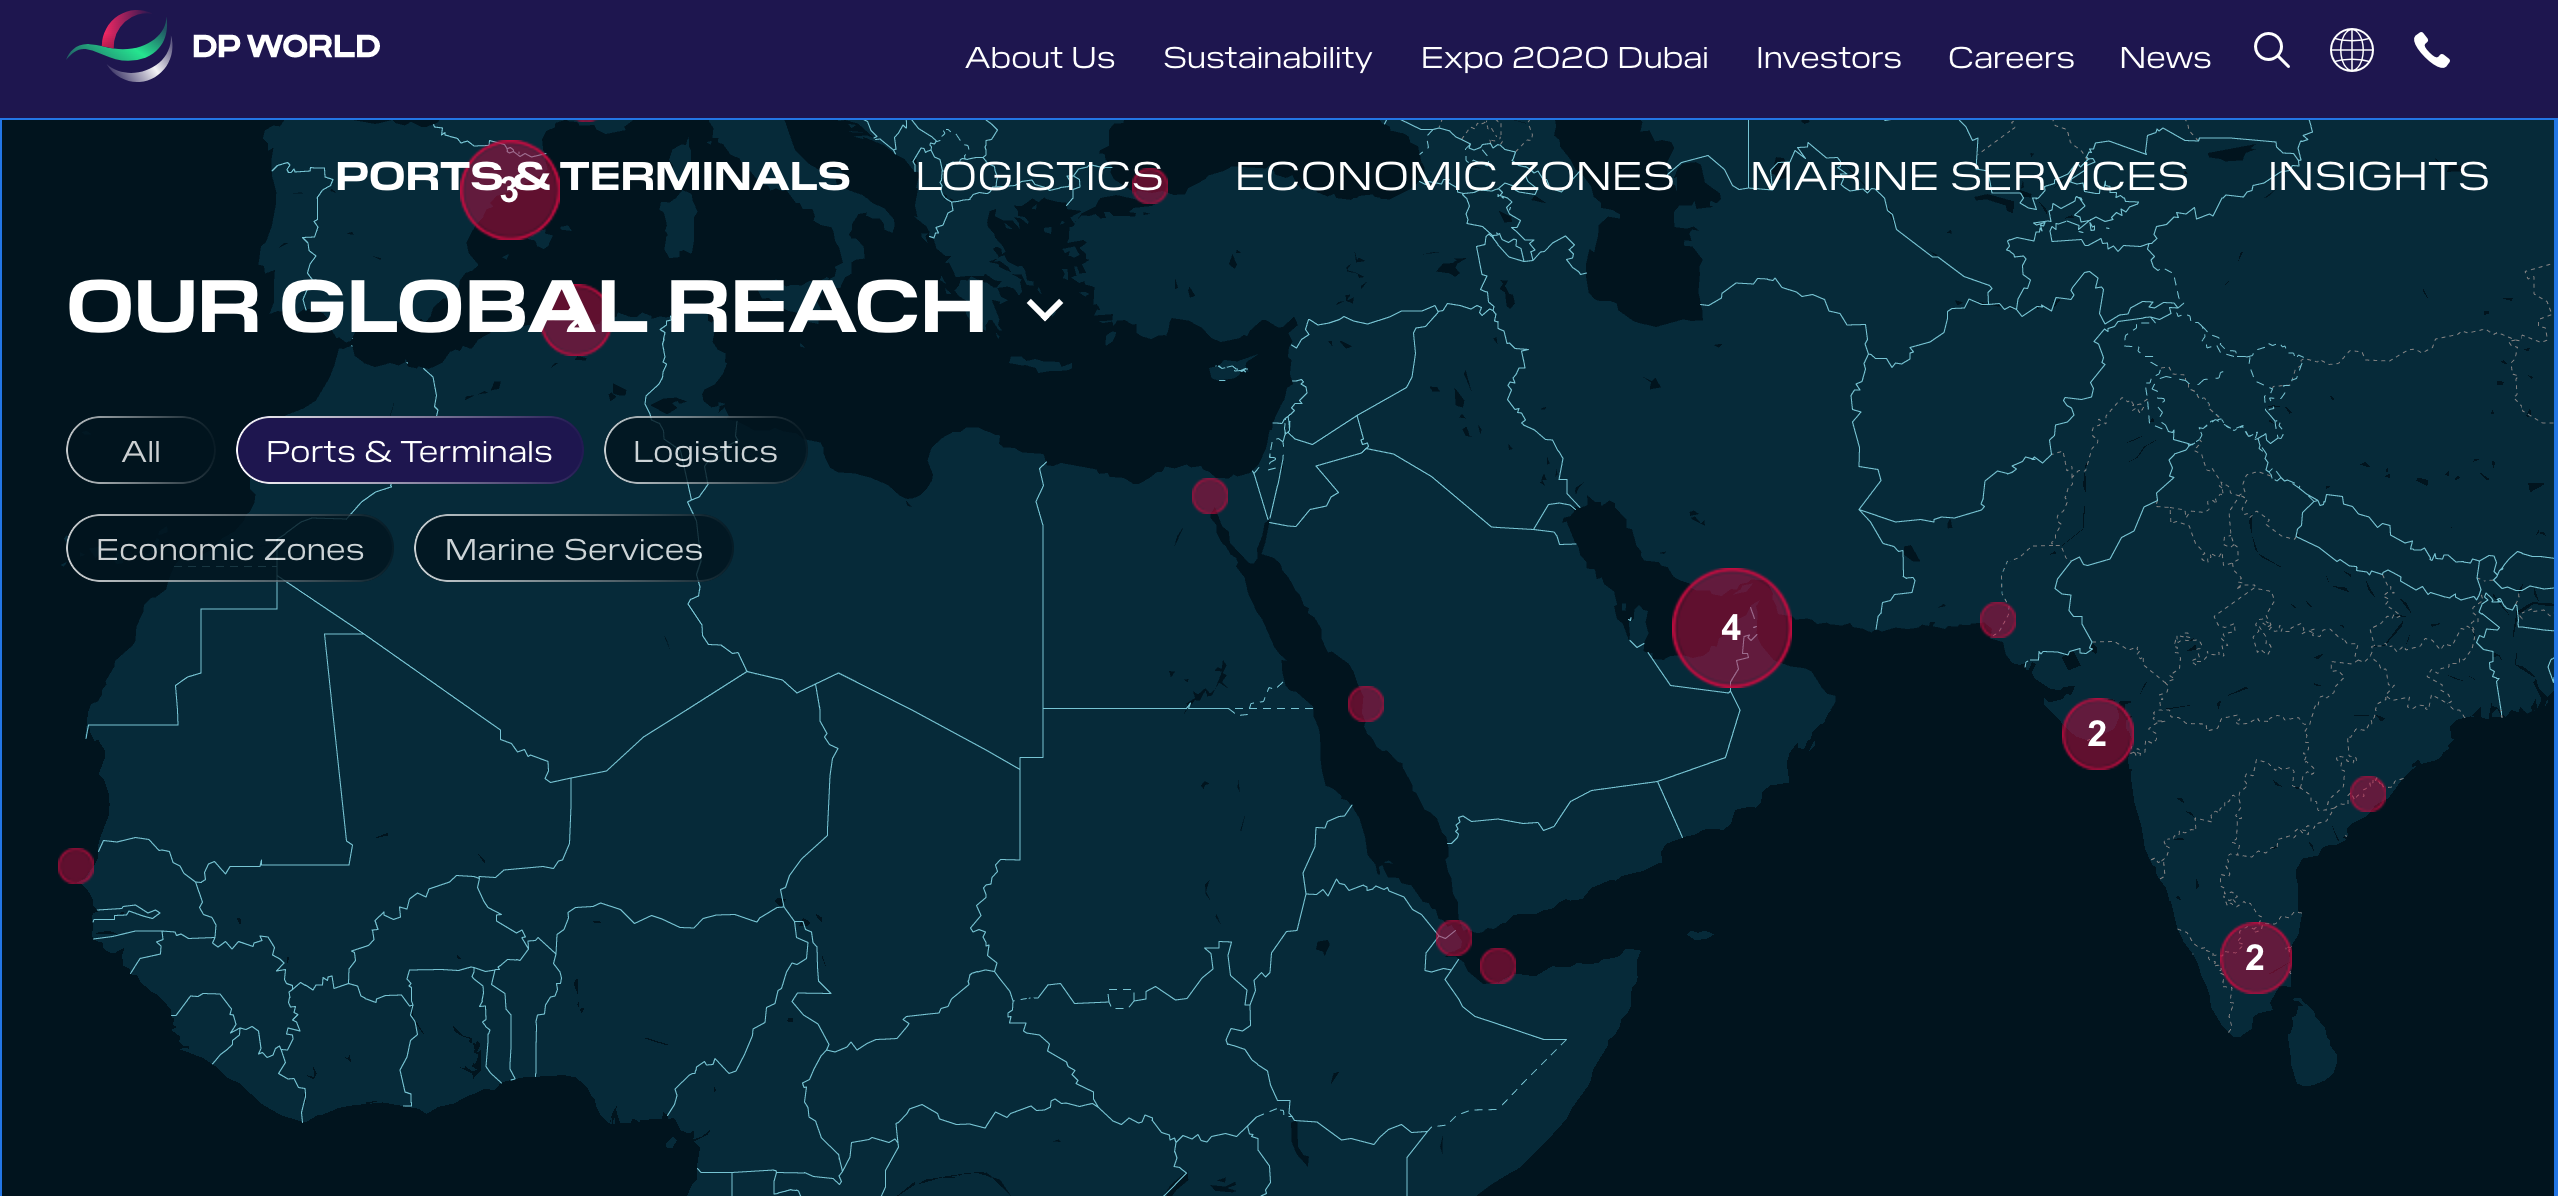The height and width of the screenshot is (1196, 2558).
Task: Open Expo 2020 Dubai link
Action: point(1564,58)
